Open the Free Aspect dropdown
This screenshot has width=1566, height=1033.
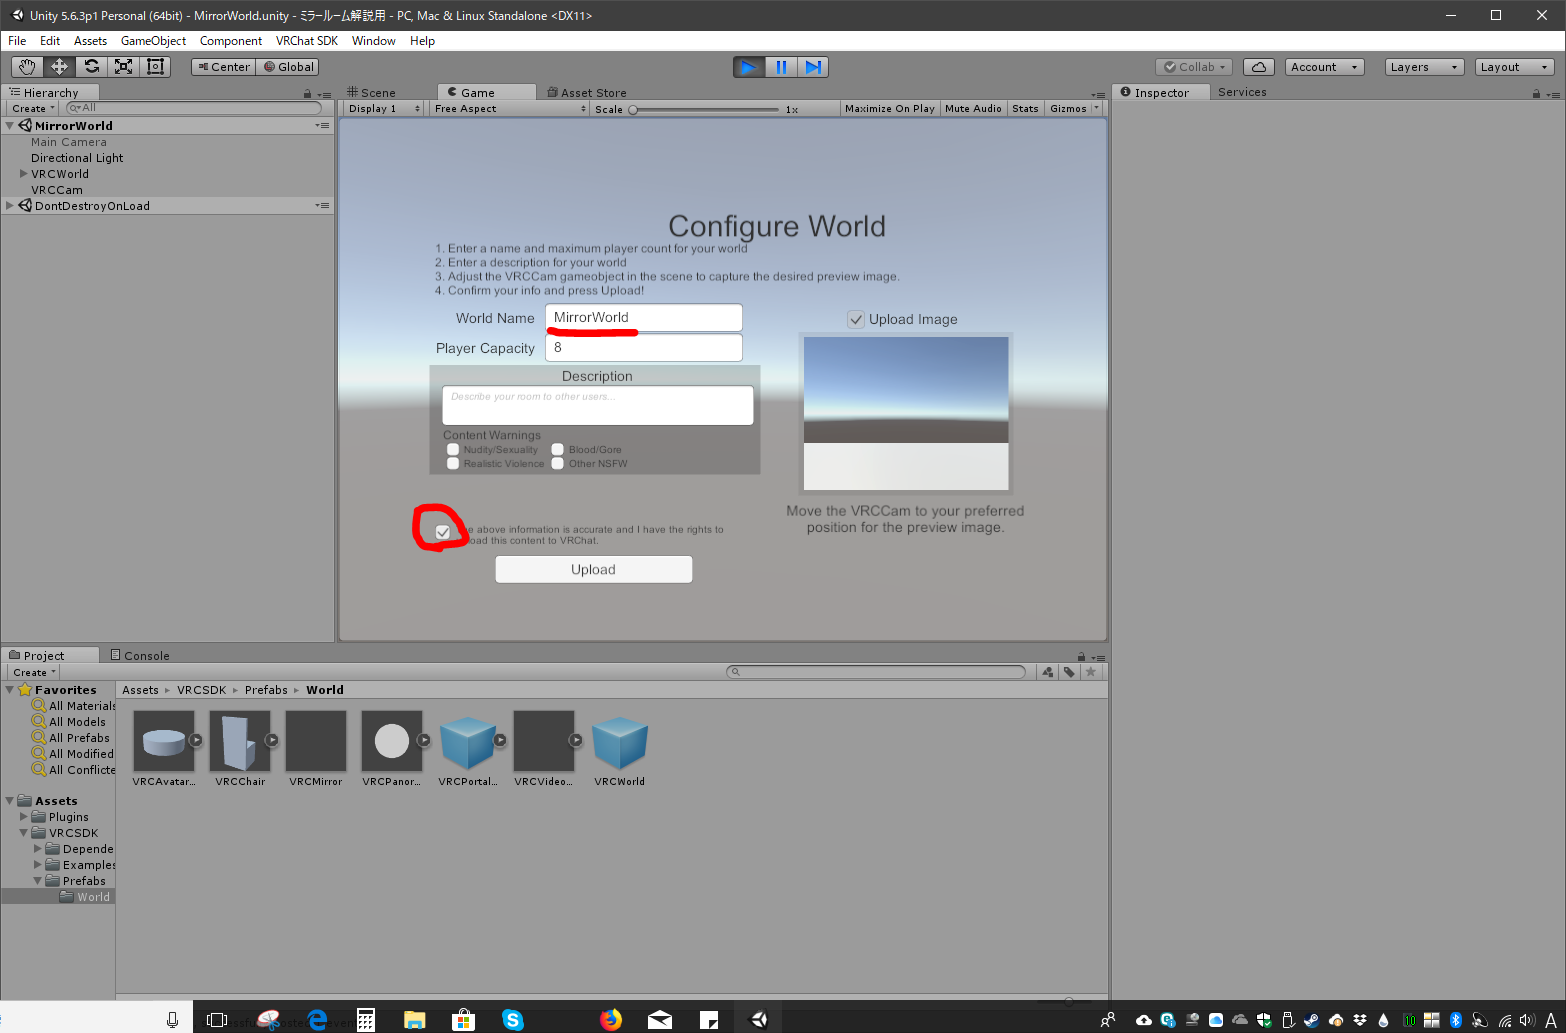[510, 108]
